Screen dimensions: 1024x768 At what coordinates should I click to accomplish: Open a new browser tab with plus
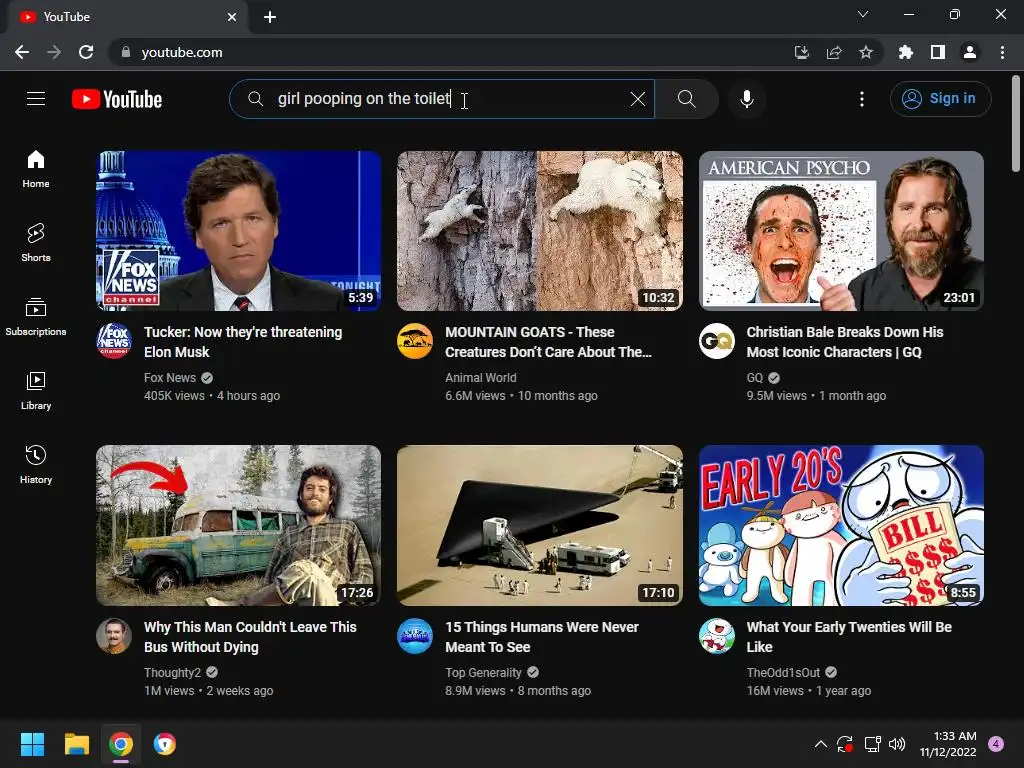pyautogui.click(x=270, y=17)
